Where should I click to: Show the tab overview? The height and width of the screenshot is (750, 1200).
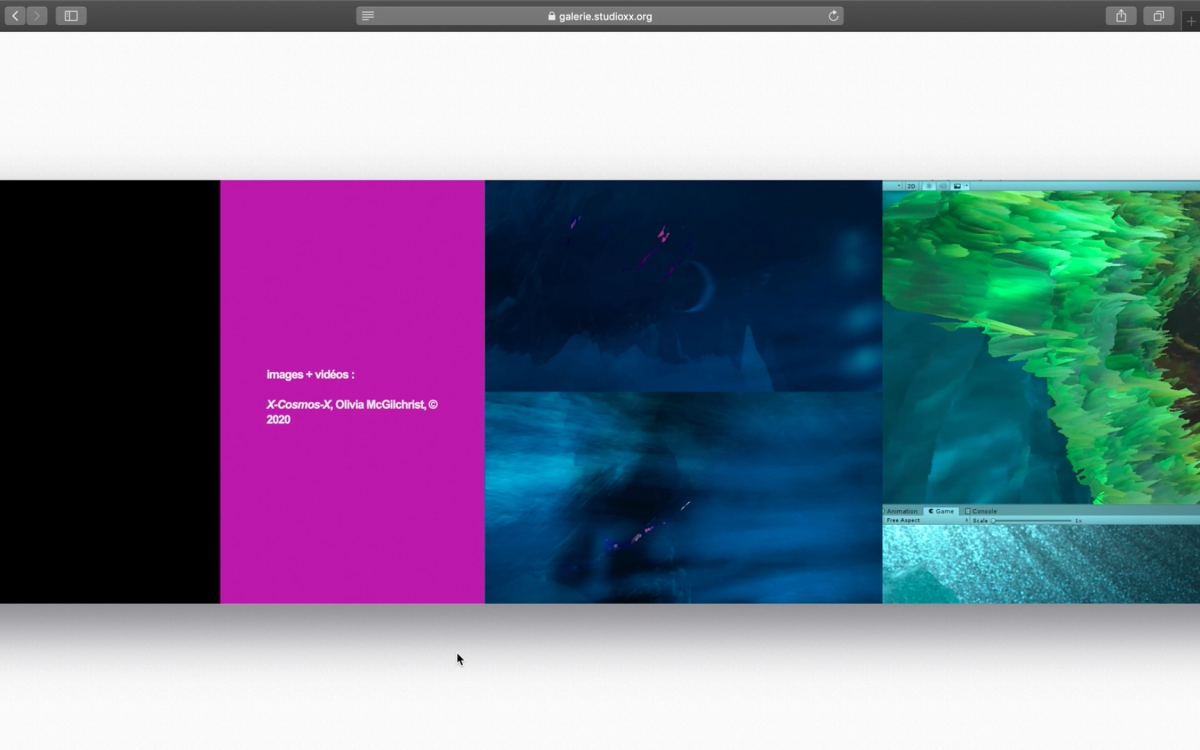[1158, 16]
